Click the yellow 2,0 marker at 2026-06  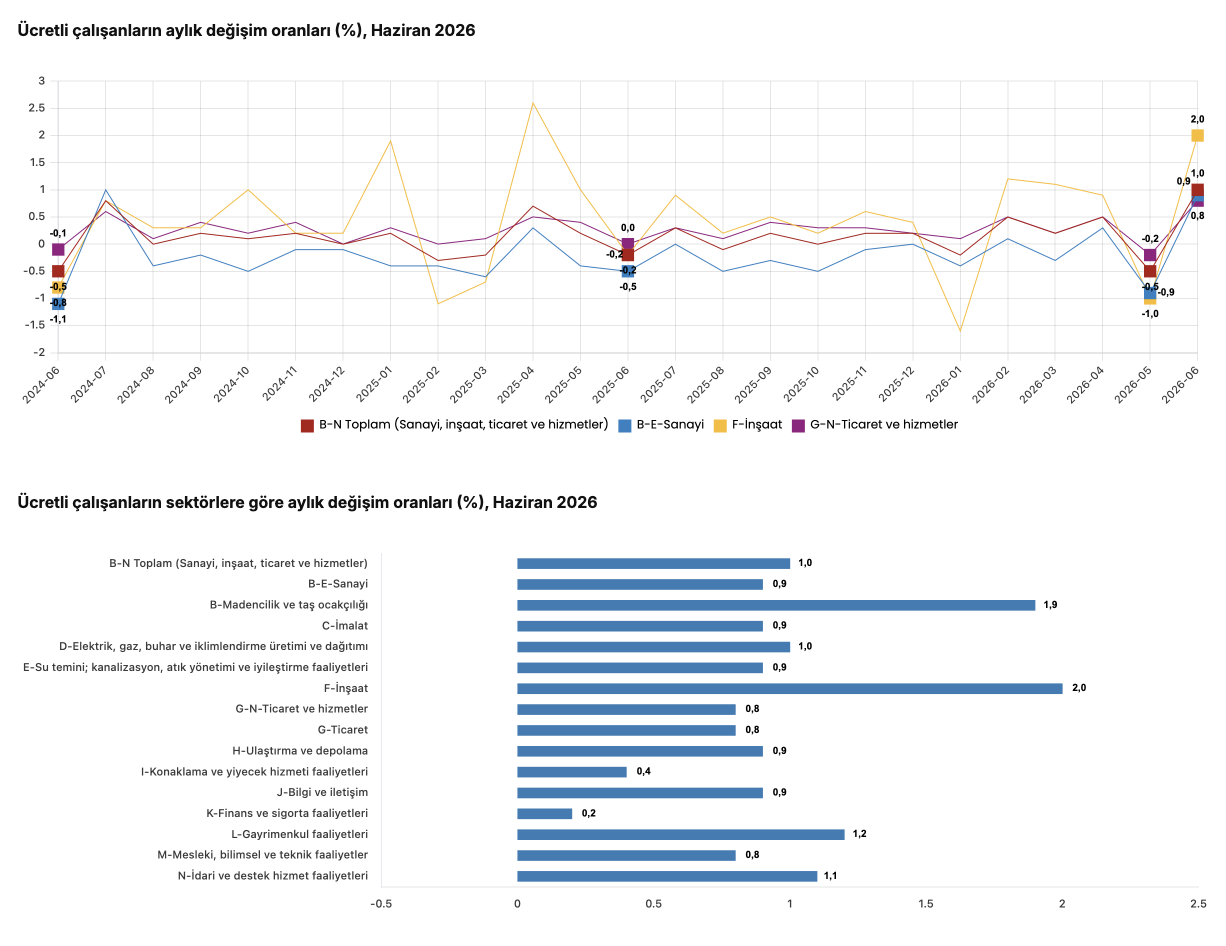[x=1197, y=135]
